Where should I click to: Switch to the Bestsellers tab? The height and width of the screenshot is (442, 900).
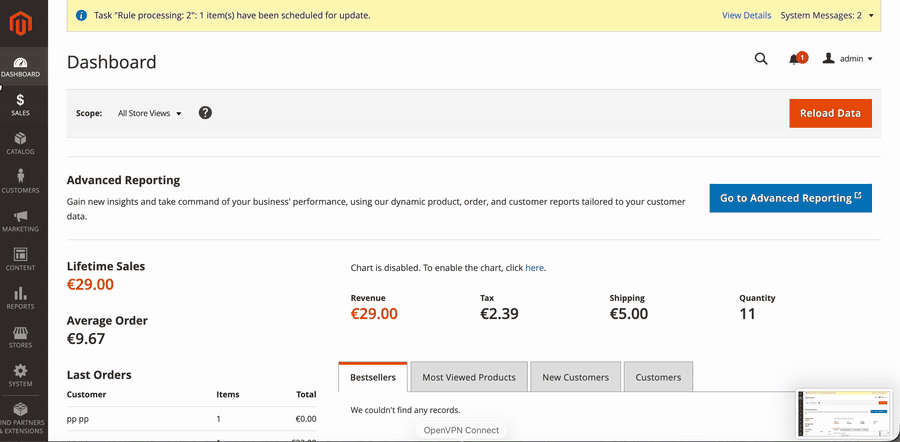pos(373,377)
